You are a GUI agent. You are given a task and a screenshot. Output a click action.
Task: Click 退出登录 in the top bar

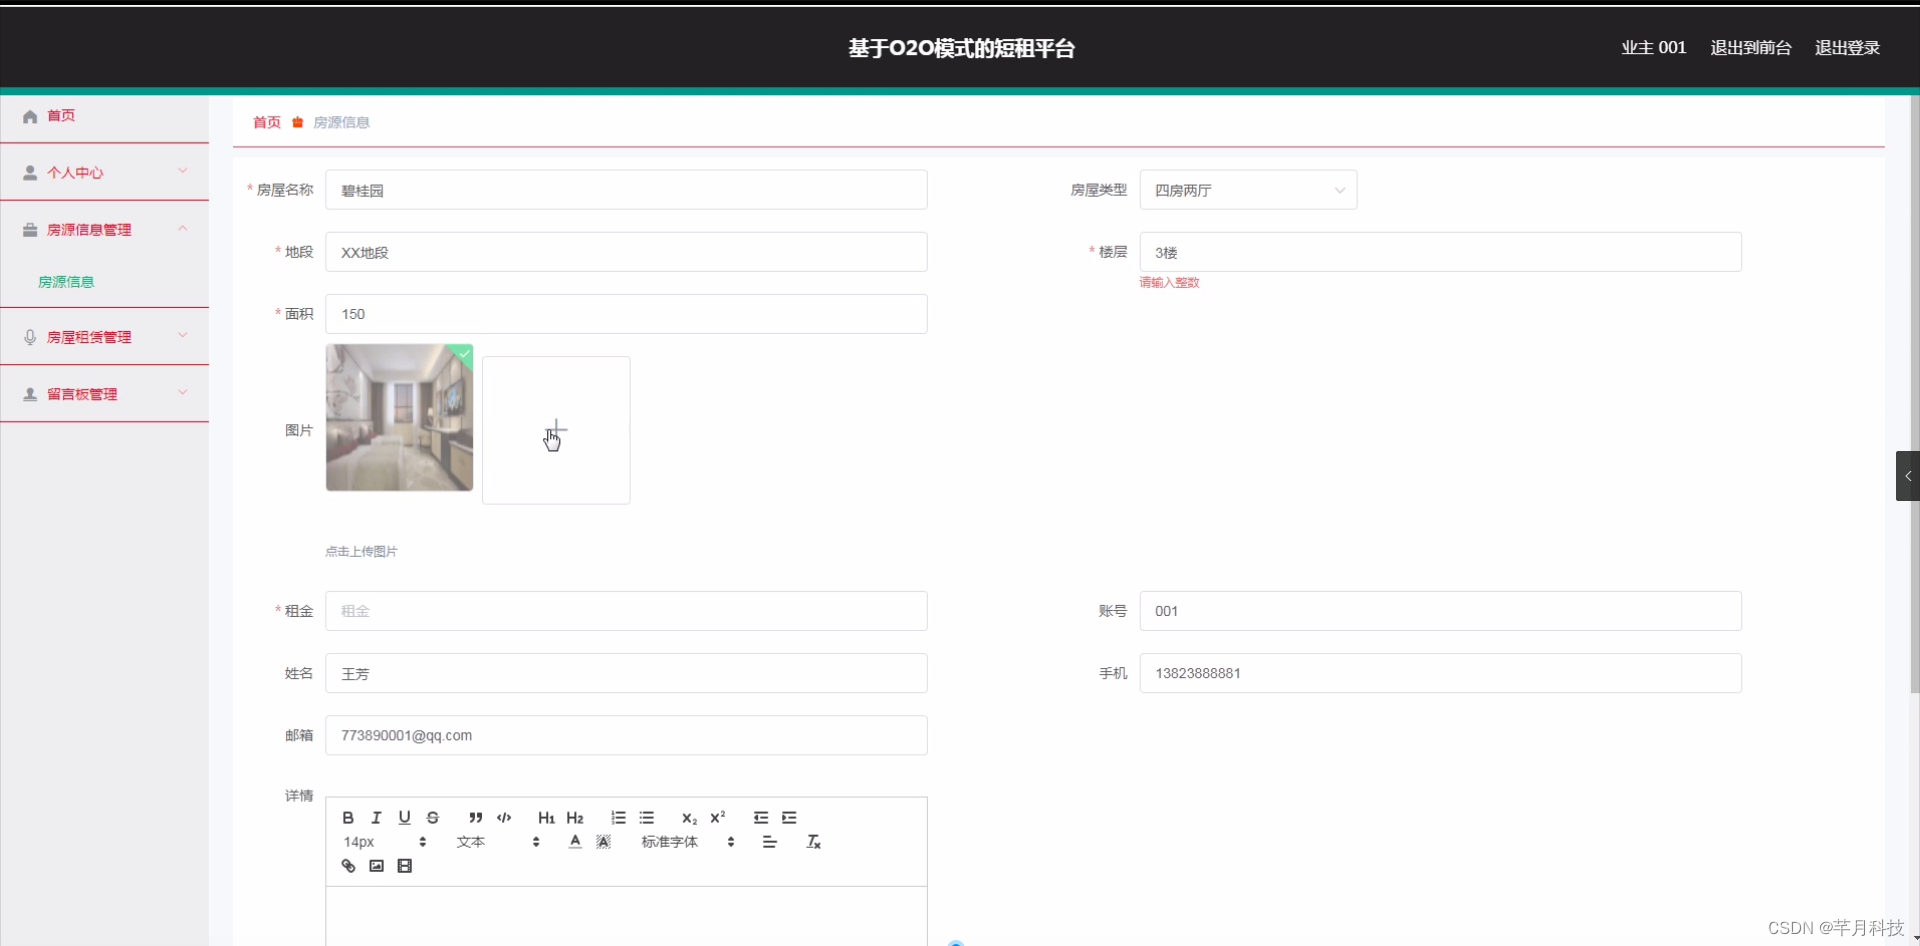click(1846, 47)
